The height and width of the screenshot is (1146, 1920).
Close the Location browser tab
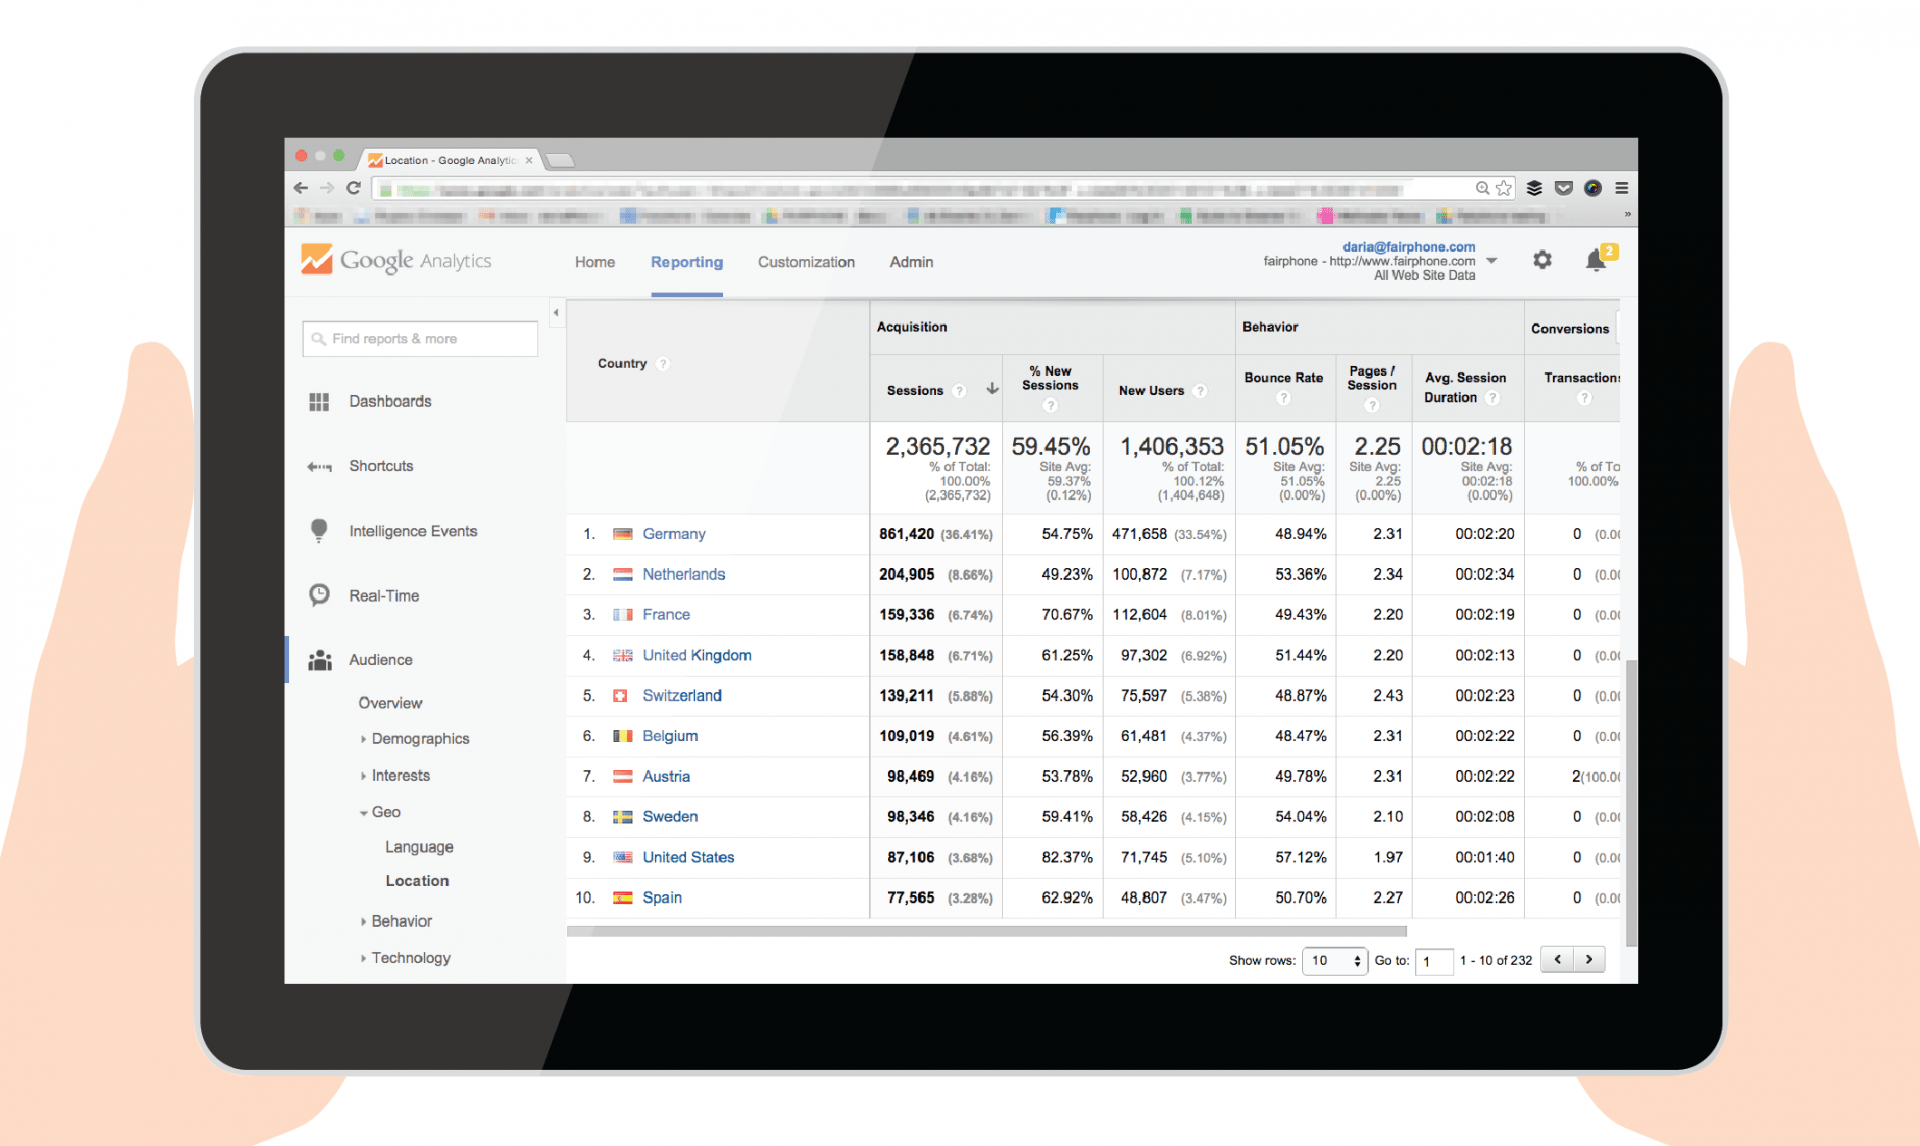[x=529, y=160]
